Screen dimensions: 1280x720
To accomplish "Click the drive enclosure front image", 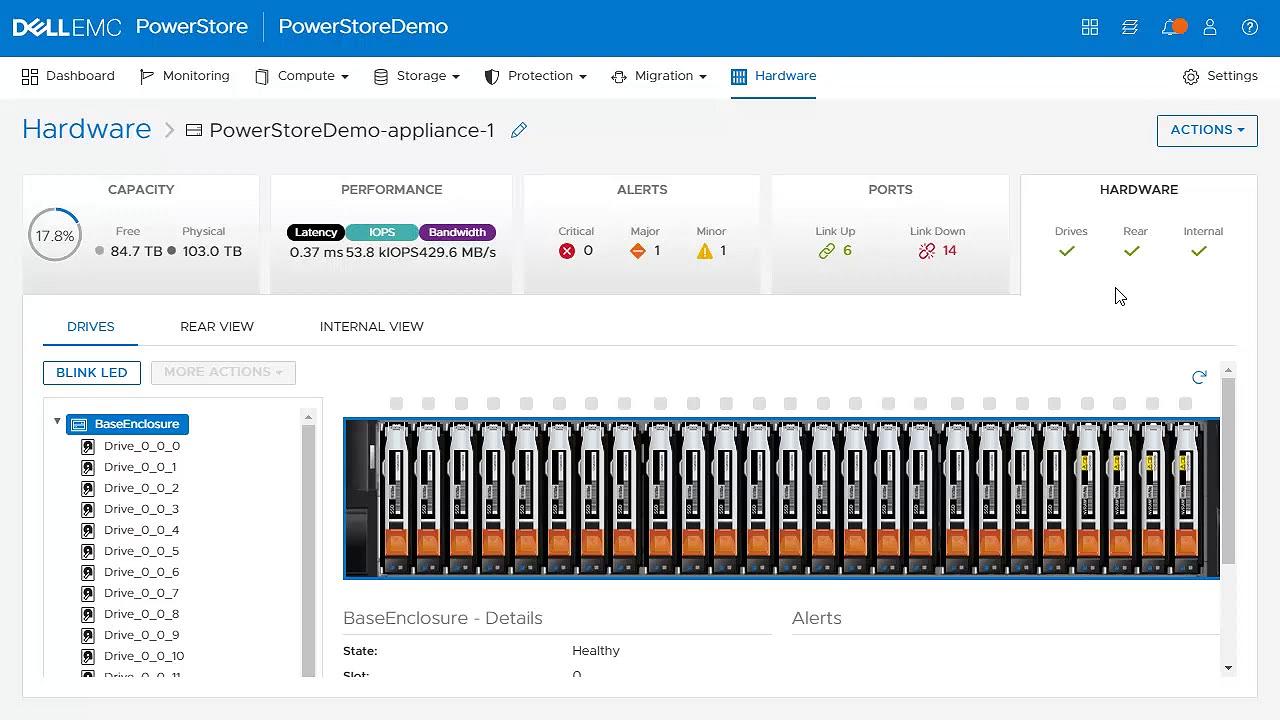I will coord(781,498).
